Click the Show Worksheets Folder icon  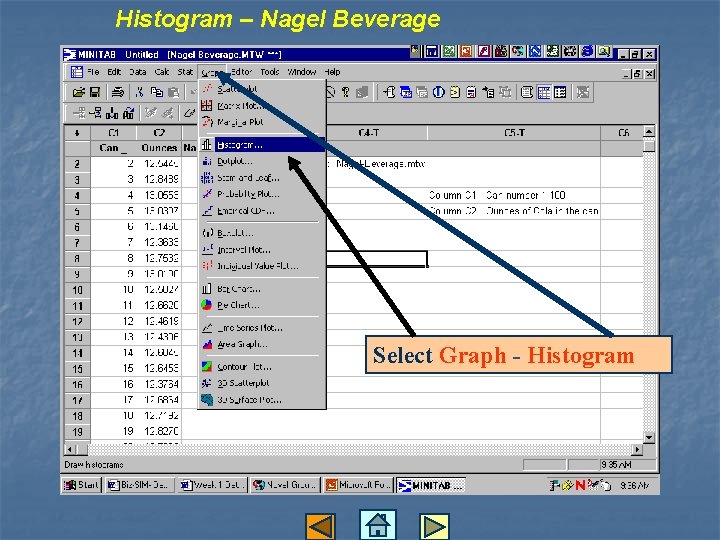coord(405,93)
